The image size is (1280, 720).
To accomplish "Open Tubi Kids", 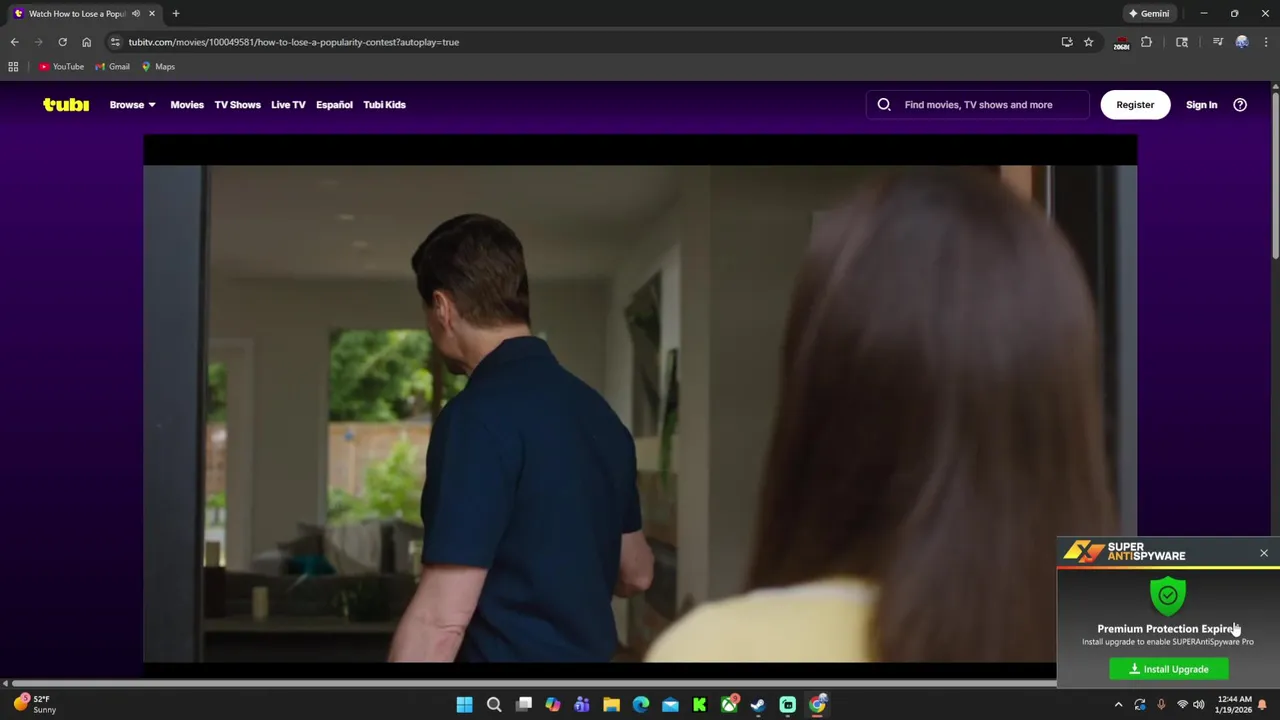I will coord(384,104).
